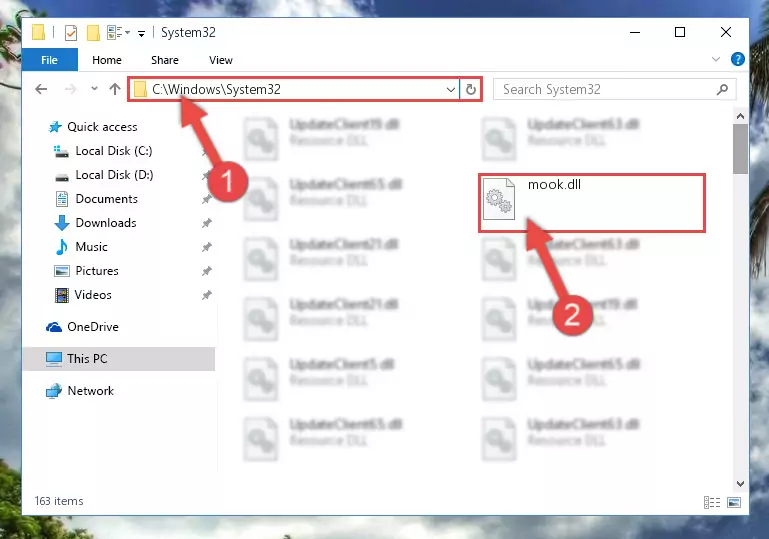Switch to the Home ribbon tab
Viewport: 769px width, 539px height.
(106, 60)
